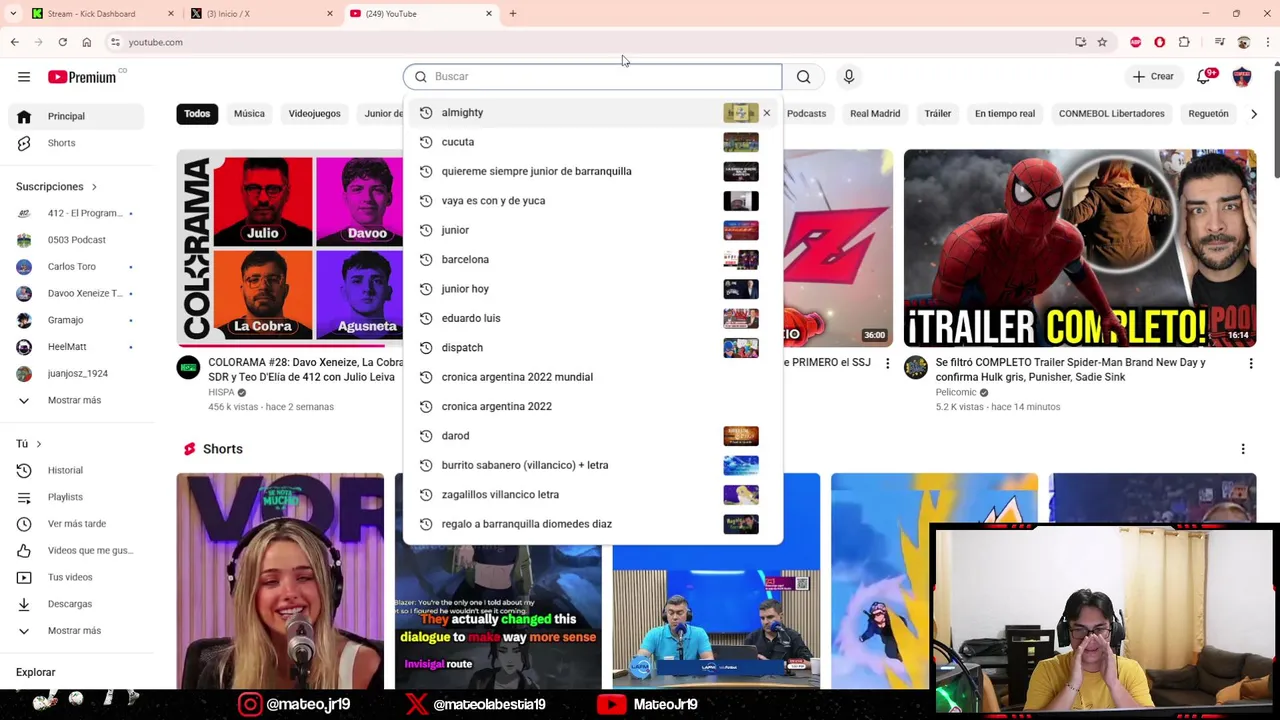This screenshot has height=720, width=1280.
Task: Open the YouTube hamburger guide menu
Action: [24, 77]
